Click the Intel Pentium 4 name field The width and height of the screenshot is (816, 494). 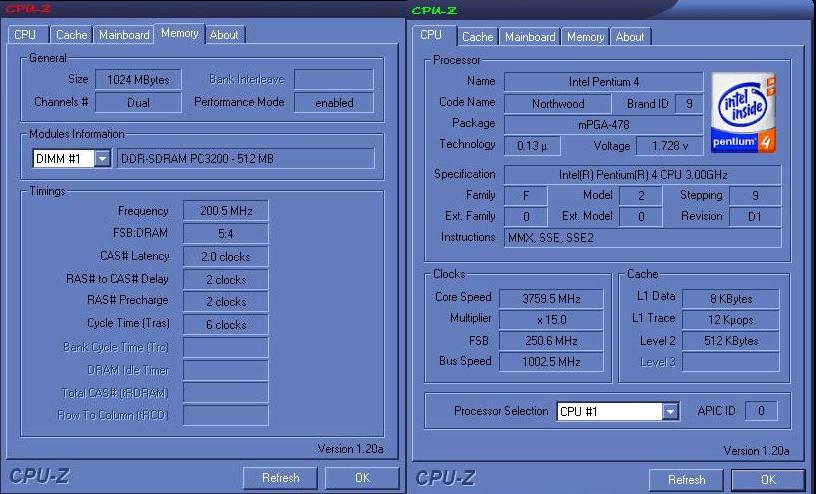[x=604, y=82]
